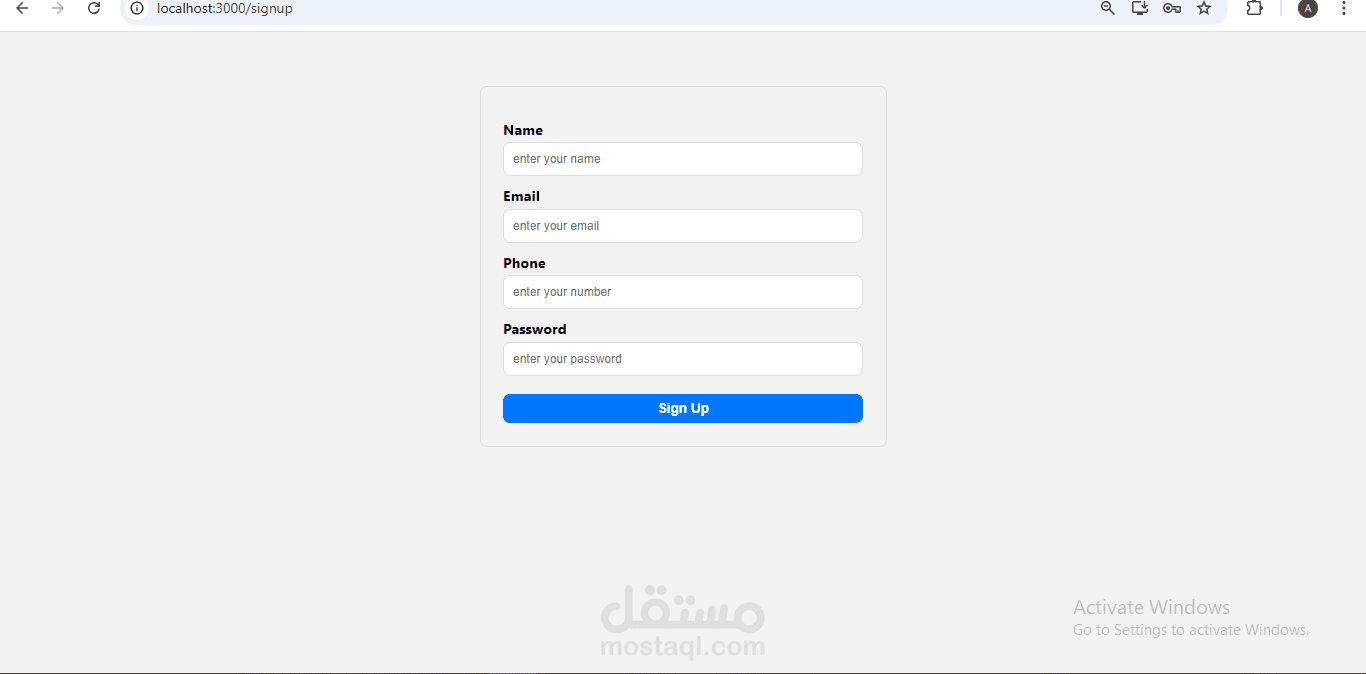Focus the "enter your number" phone field
Image resolution: width=1366 pixels, height=674 pixels.
click(x=683, y=292)
